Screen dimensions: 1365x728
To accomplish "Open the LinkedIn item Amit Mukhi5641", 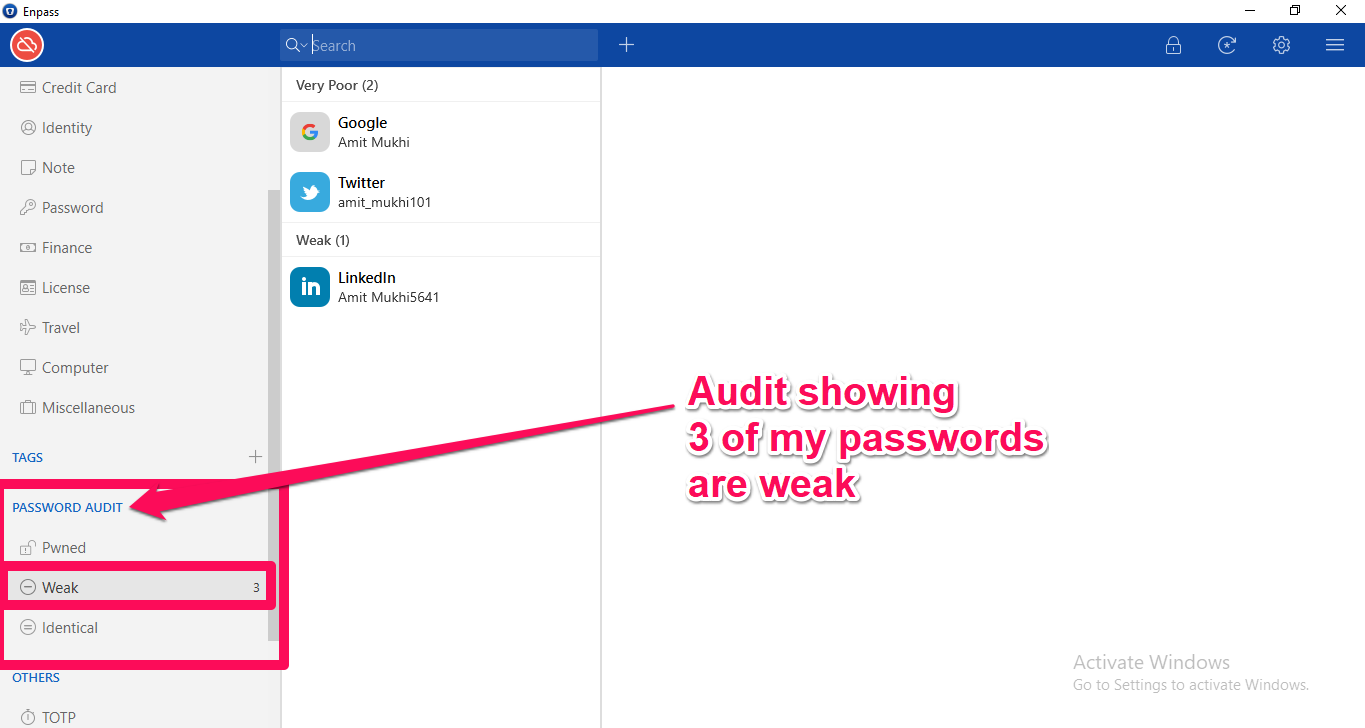I will 441,287.
